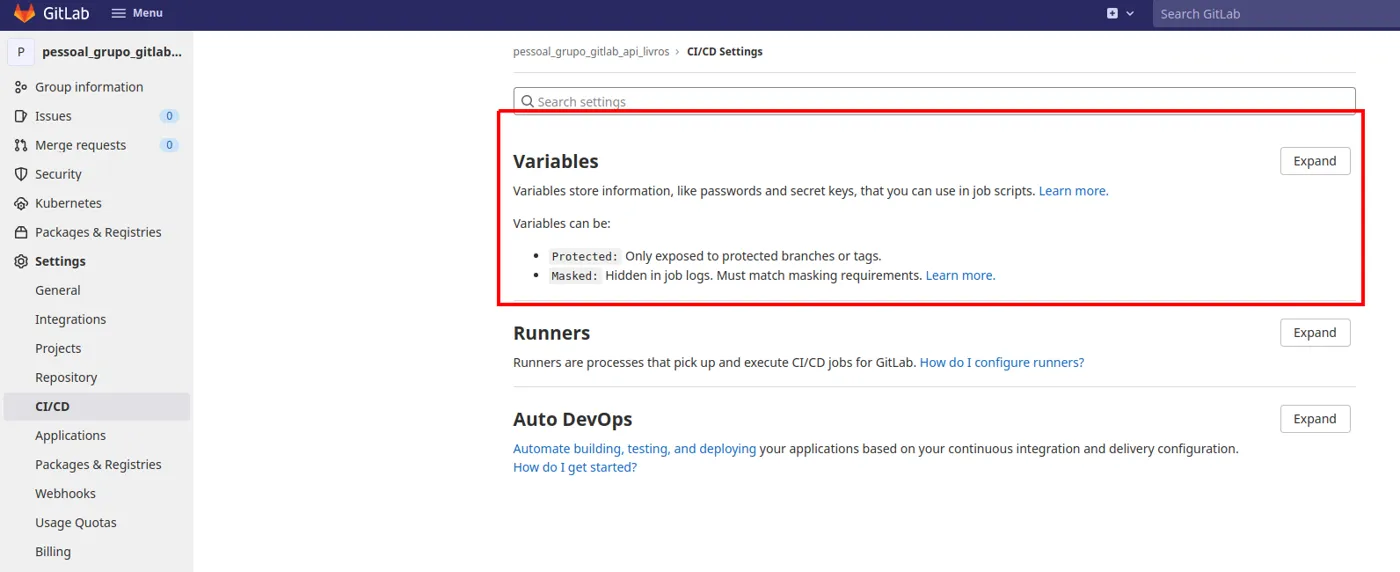Screen dimensions: 1400x572
Task: Expand the Auto DevOps section
Action: tap(1314, 419)
